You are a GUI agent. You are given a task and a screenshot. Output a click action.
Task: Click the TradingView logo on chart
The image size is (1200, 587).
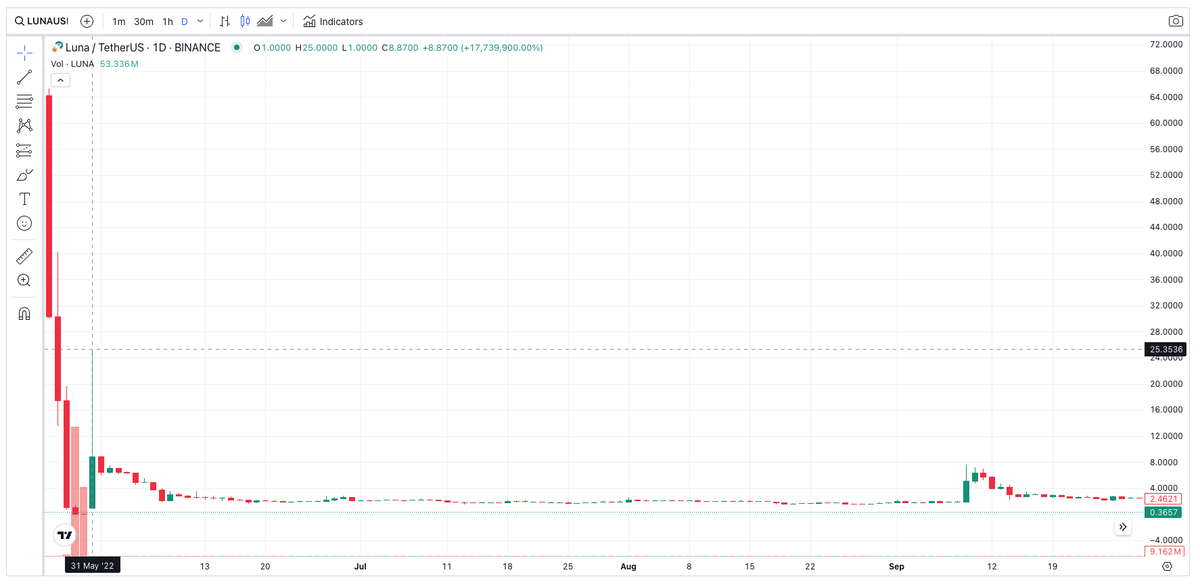[65, 536]
